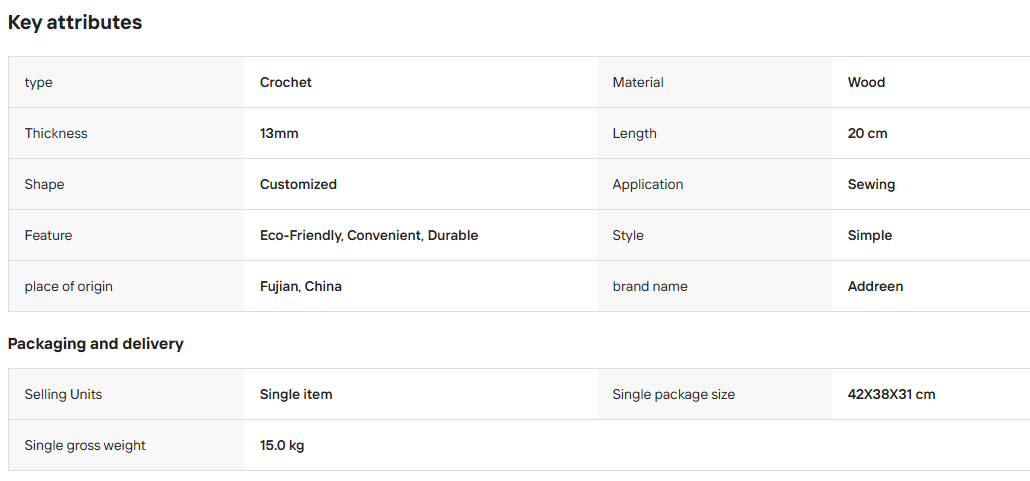Select the Simple style value

pyautogui.click(x=870, y=235)
